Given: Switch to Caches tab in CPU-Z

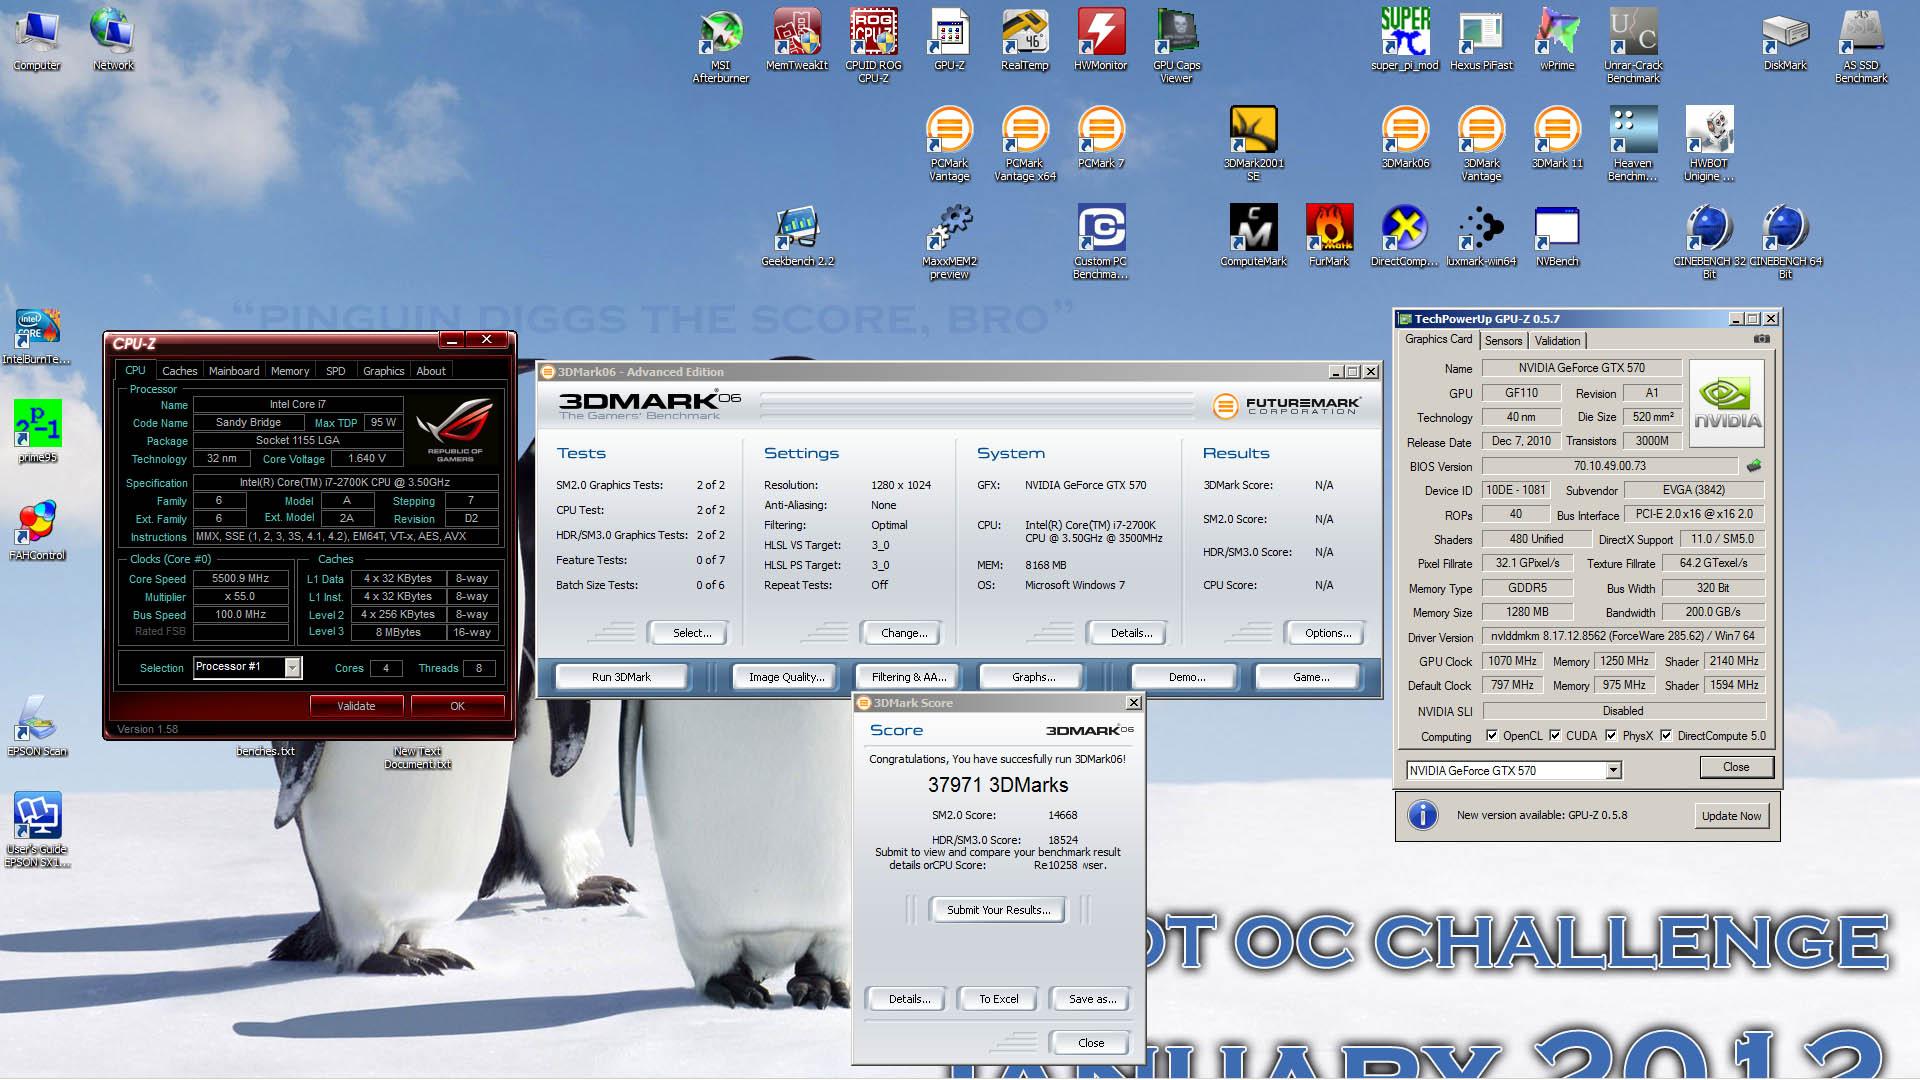Looking at the screenshot, I should pos(180,371).
